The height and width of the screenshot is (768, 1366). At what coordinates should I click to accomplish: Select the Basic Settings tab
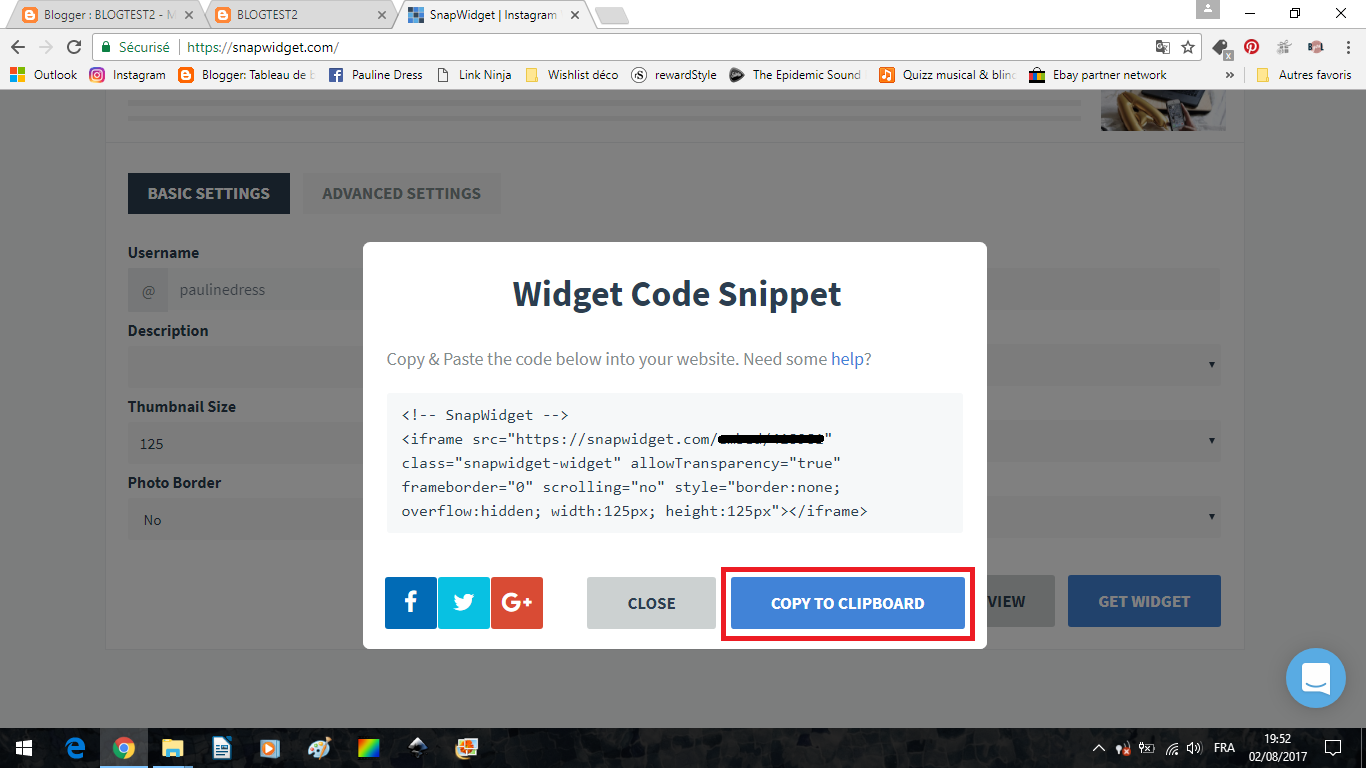pos(209,194)
